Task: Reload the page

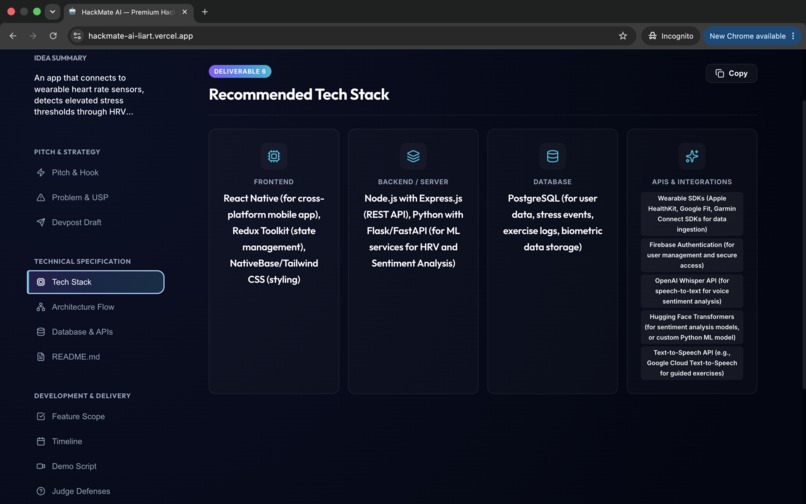Action: tap(53, 36)
